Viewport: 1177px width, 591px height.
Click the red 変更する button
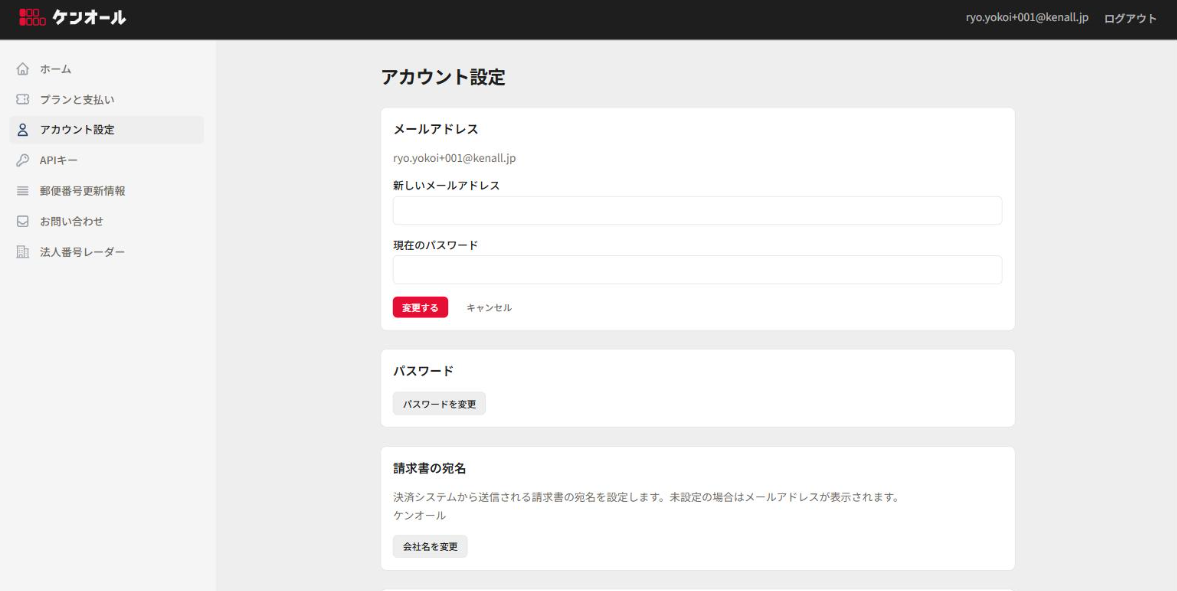[x=420, y=307]
